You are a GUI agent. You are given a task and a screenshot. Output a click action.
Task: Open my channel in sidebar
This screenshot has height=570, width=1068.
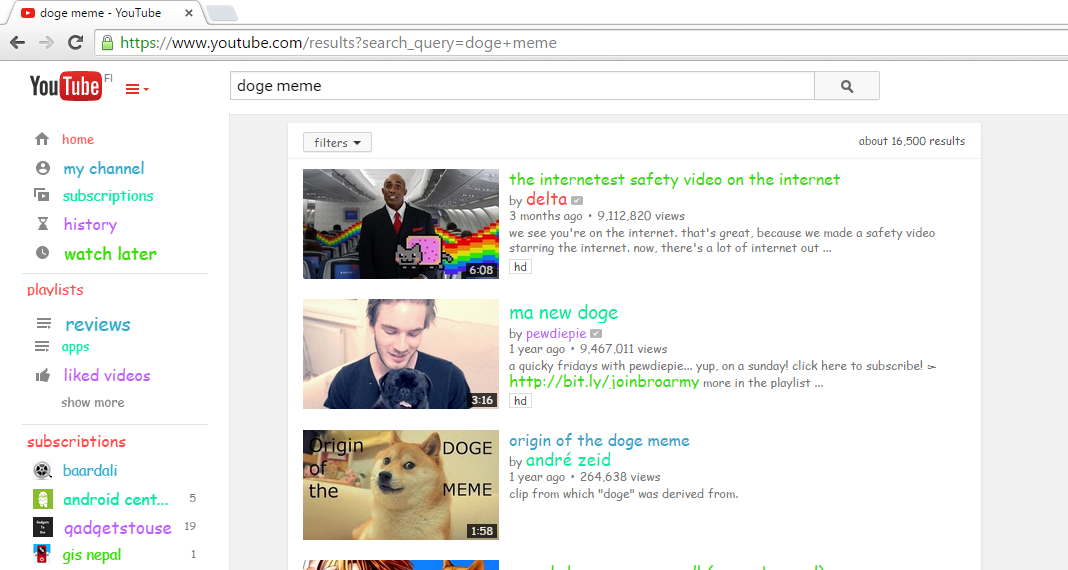coord(104,168)
